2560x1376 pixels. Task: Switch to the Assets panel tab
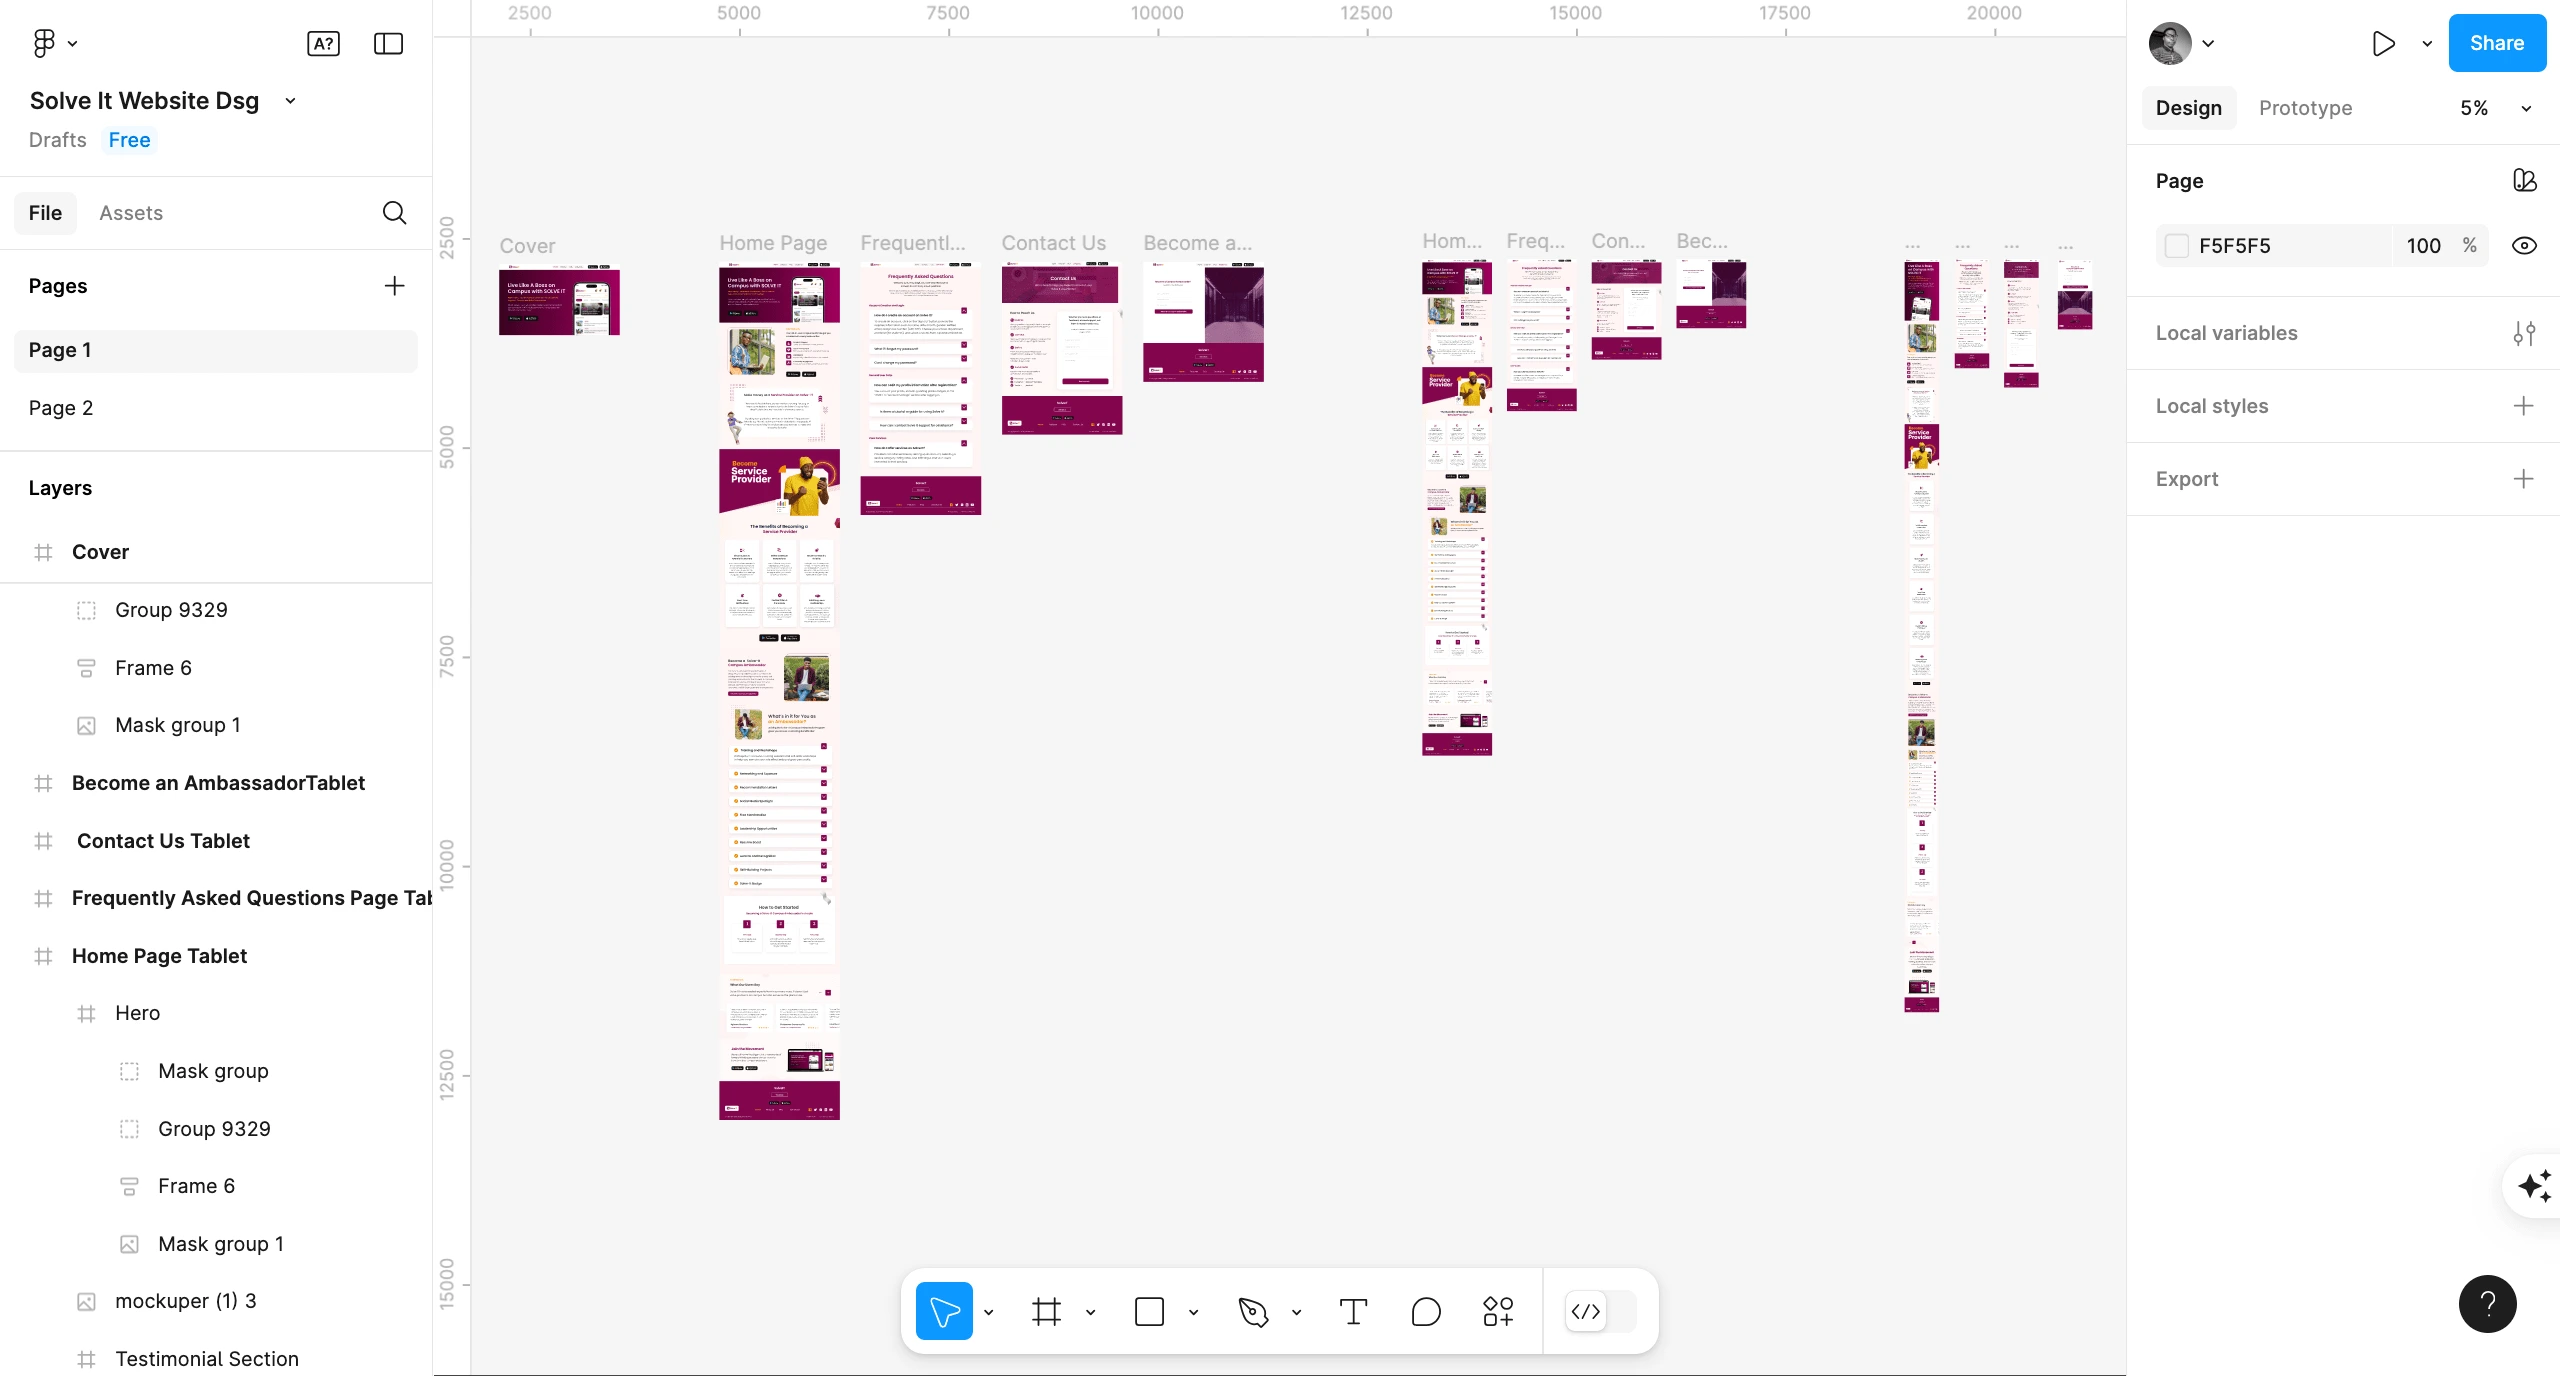(130, 212)
